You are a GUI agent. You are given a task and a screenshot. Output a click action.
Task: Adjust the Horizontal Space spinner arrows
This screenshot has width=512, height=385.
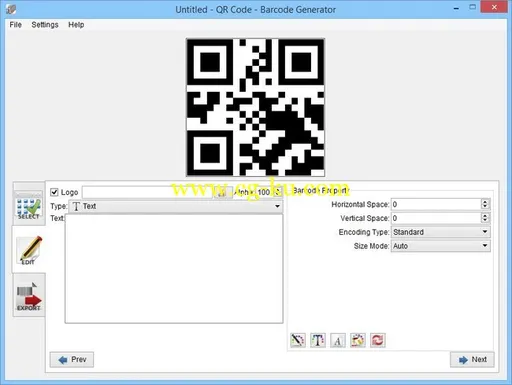[x=485, y=204]
